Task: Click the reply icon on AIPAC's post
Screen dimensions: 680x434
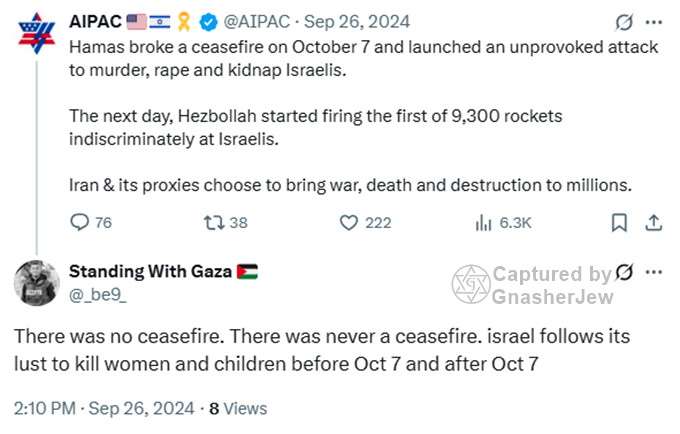Action: [x=81, y=222]
